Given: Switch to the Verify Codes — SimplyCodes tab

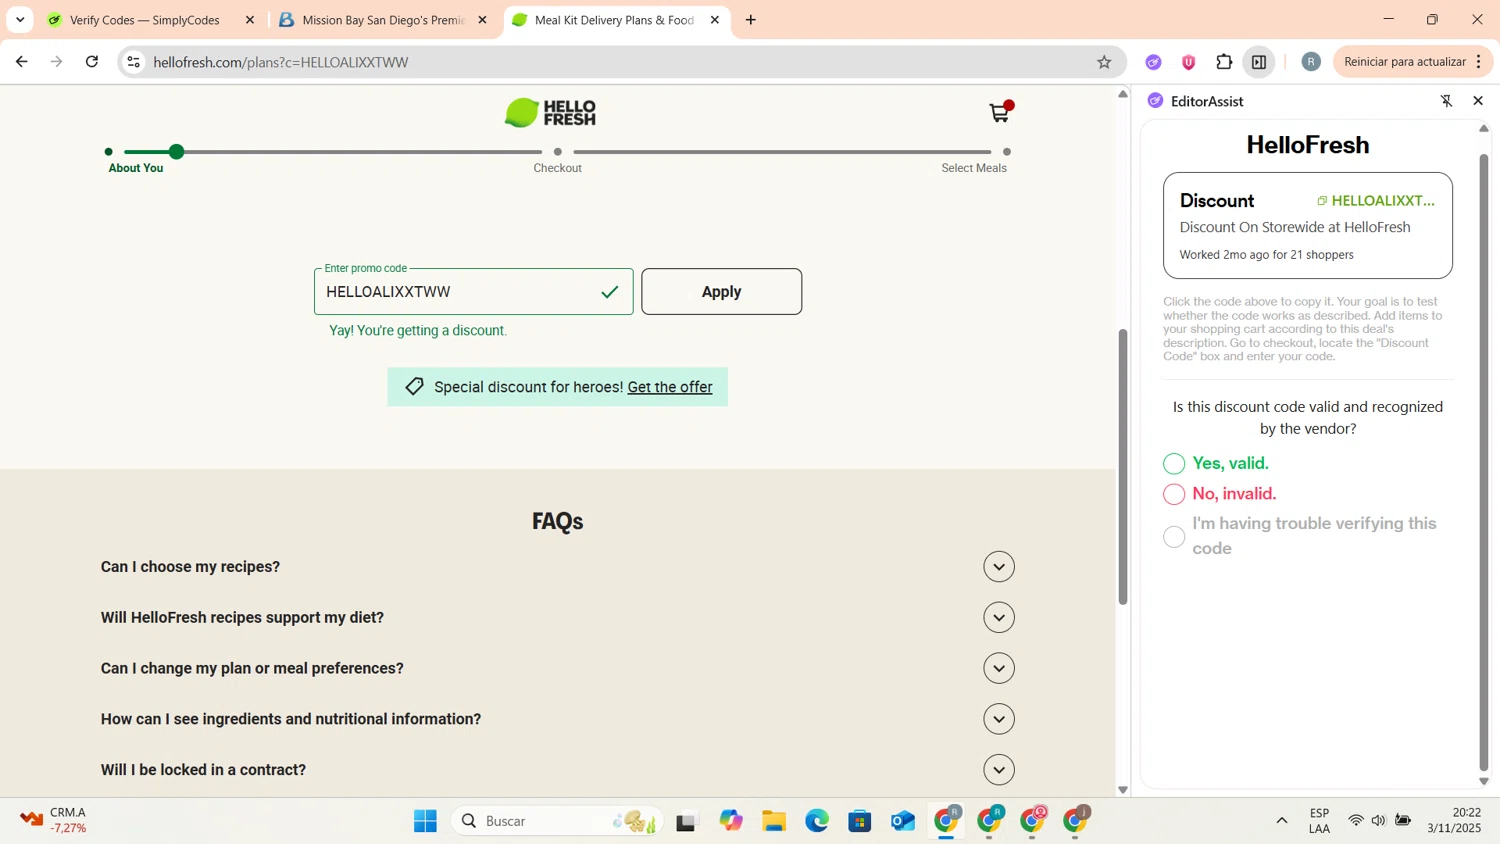Looking at the screenshot, I should tap(145, 20).
